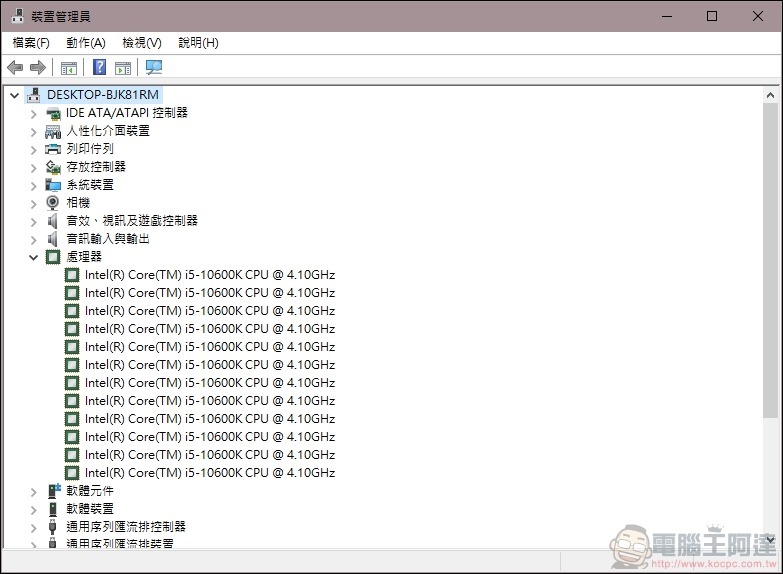The width and height of the screenshot is (783, 574).
Task: Click the Back arrow toolbar icon
Action: pos(15,67)
